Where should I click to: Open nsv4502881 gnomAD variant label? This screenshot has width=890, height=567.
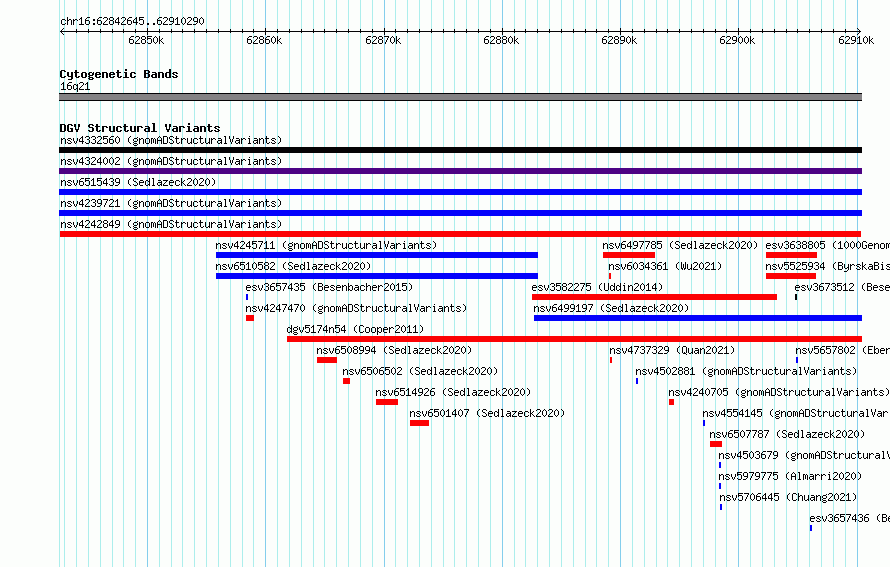(746, 371)
